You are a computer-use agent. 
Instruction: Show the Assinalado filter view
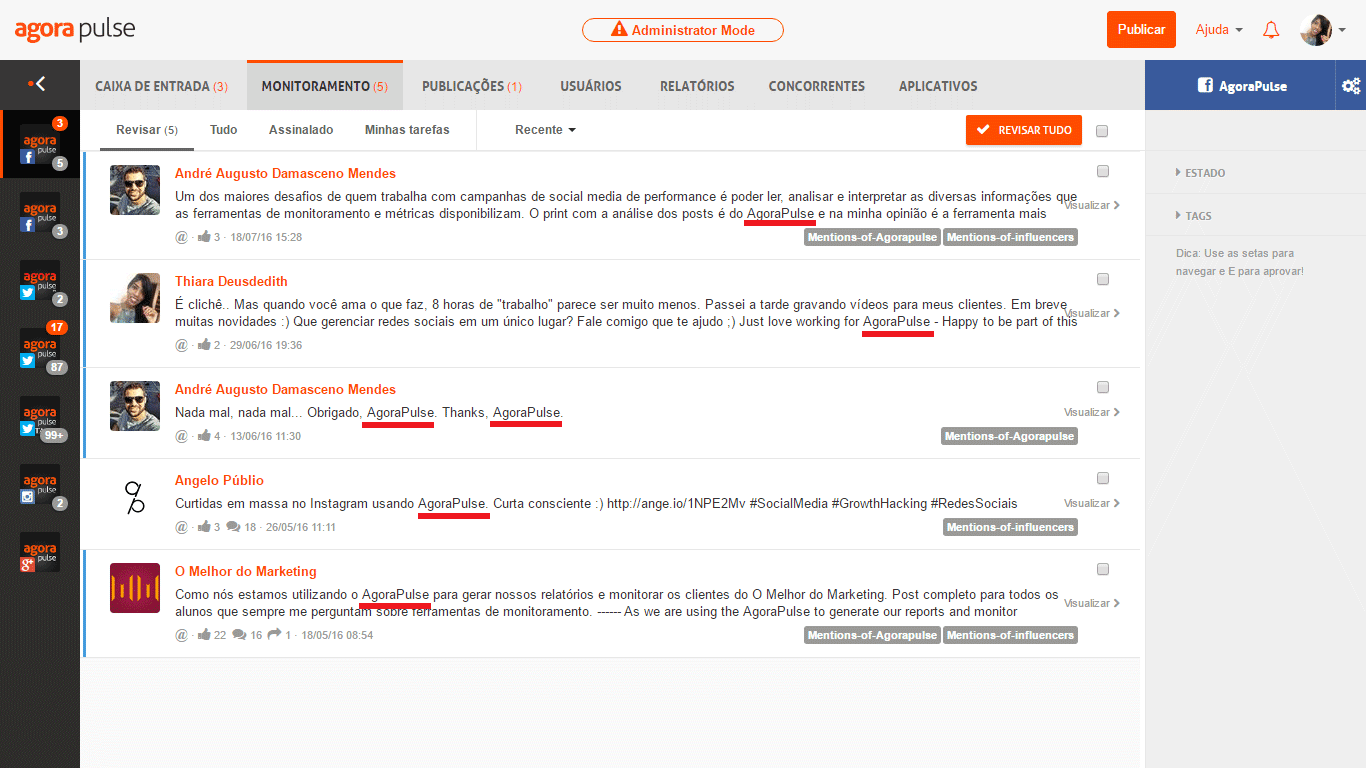(x=301, y=130)
